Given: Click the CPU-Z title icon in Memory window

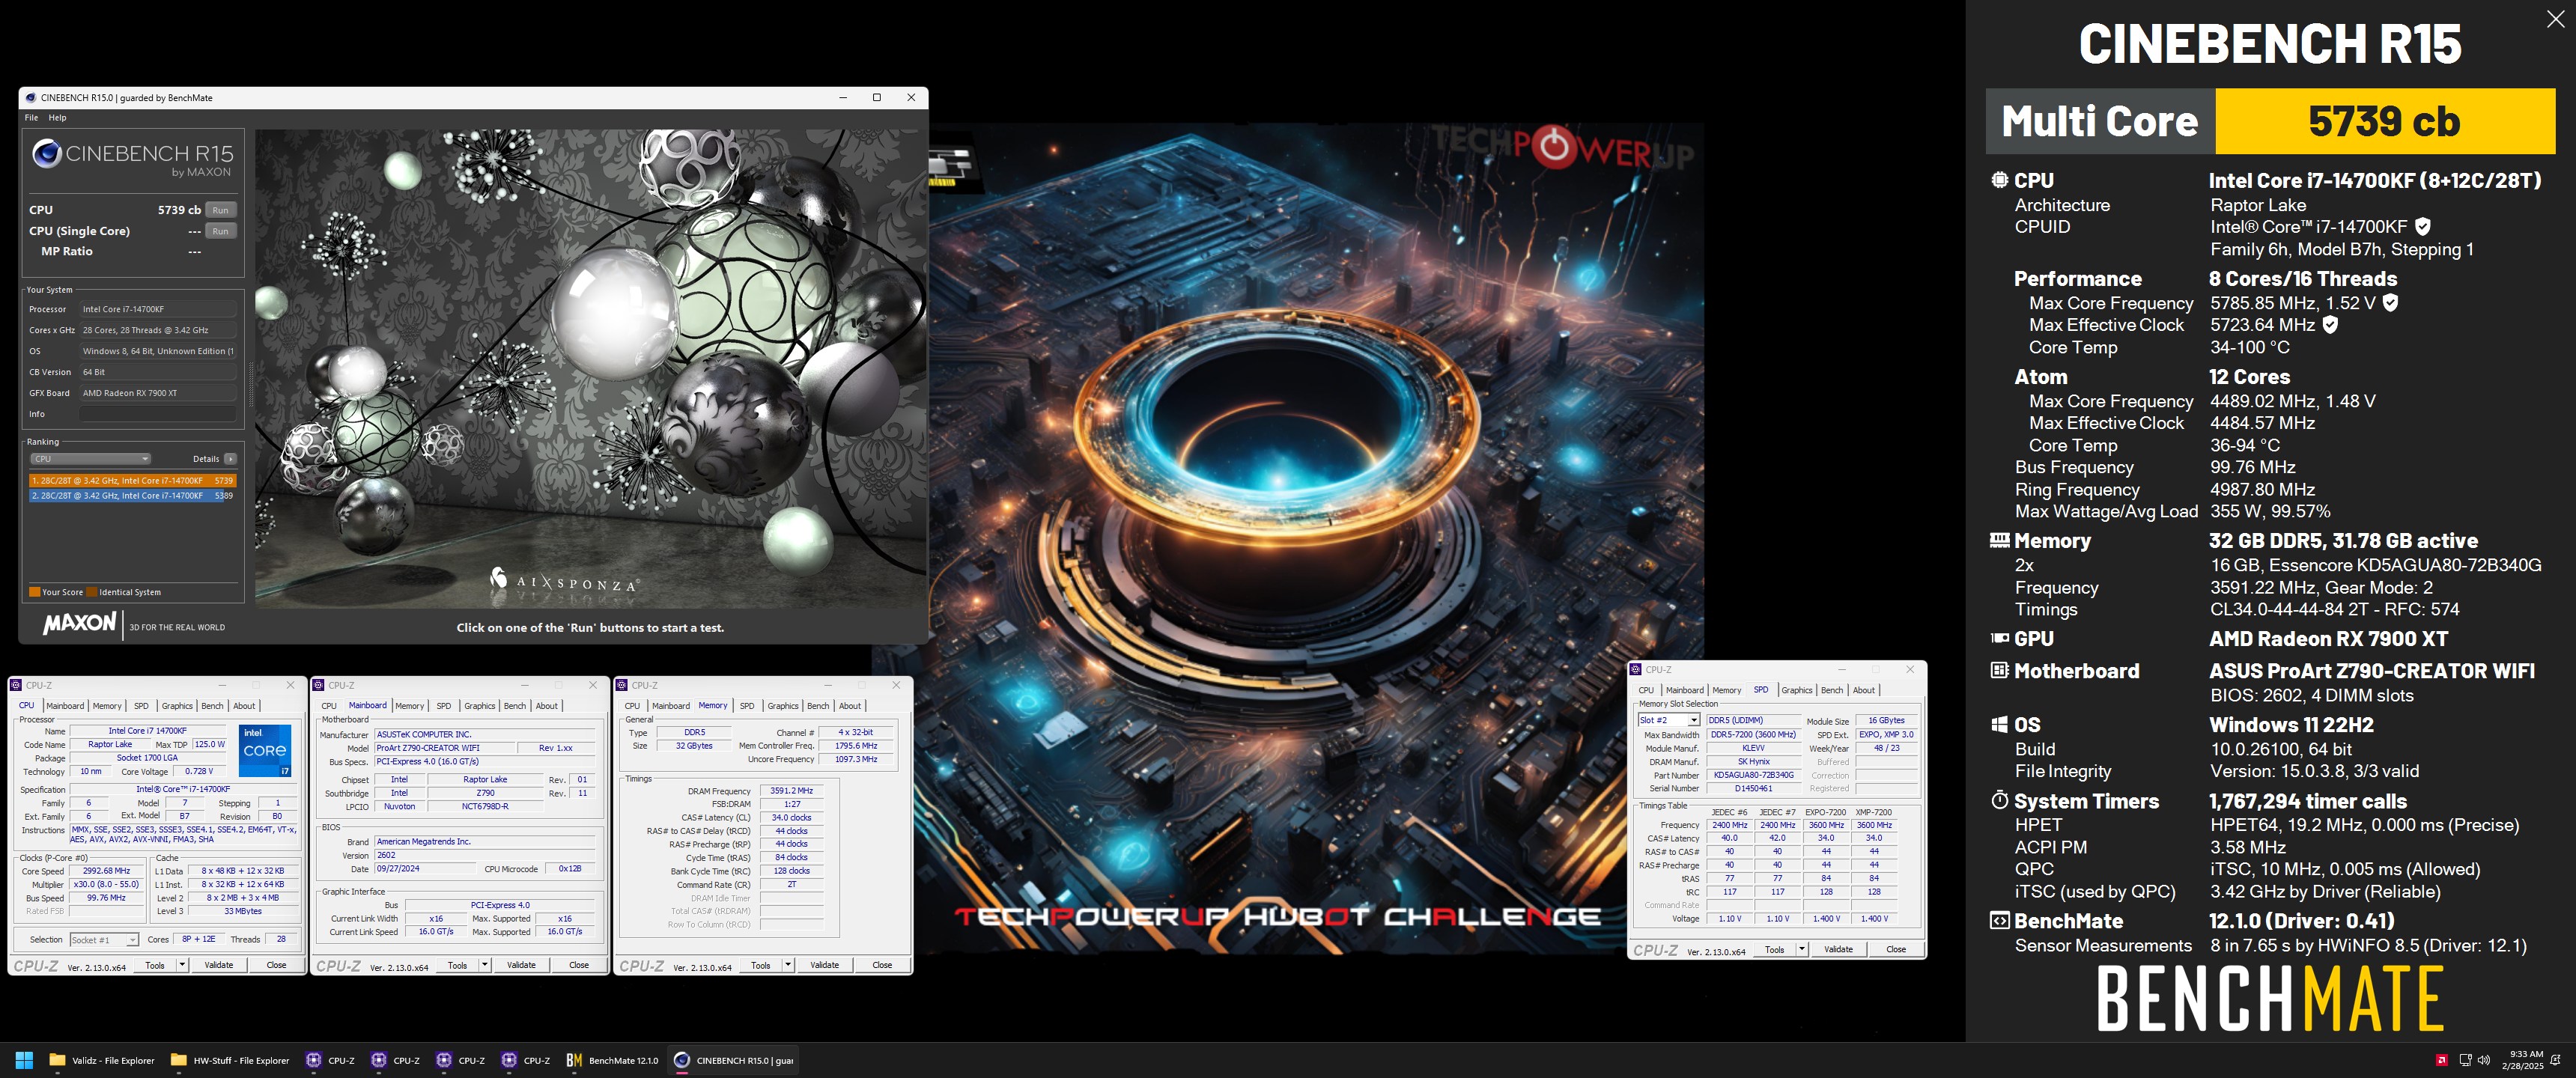Looking at the screenshot, I should (x=622, y=685).
